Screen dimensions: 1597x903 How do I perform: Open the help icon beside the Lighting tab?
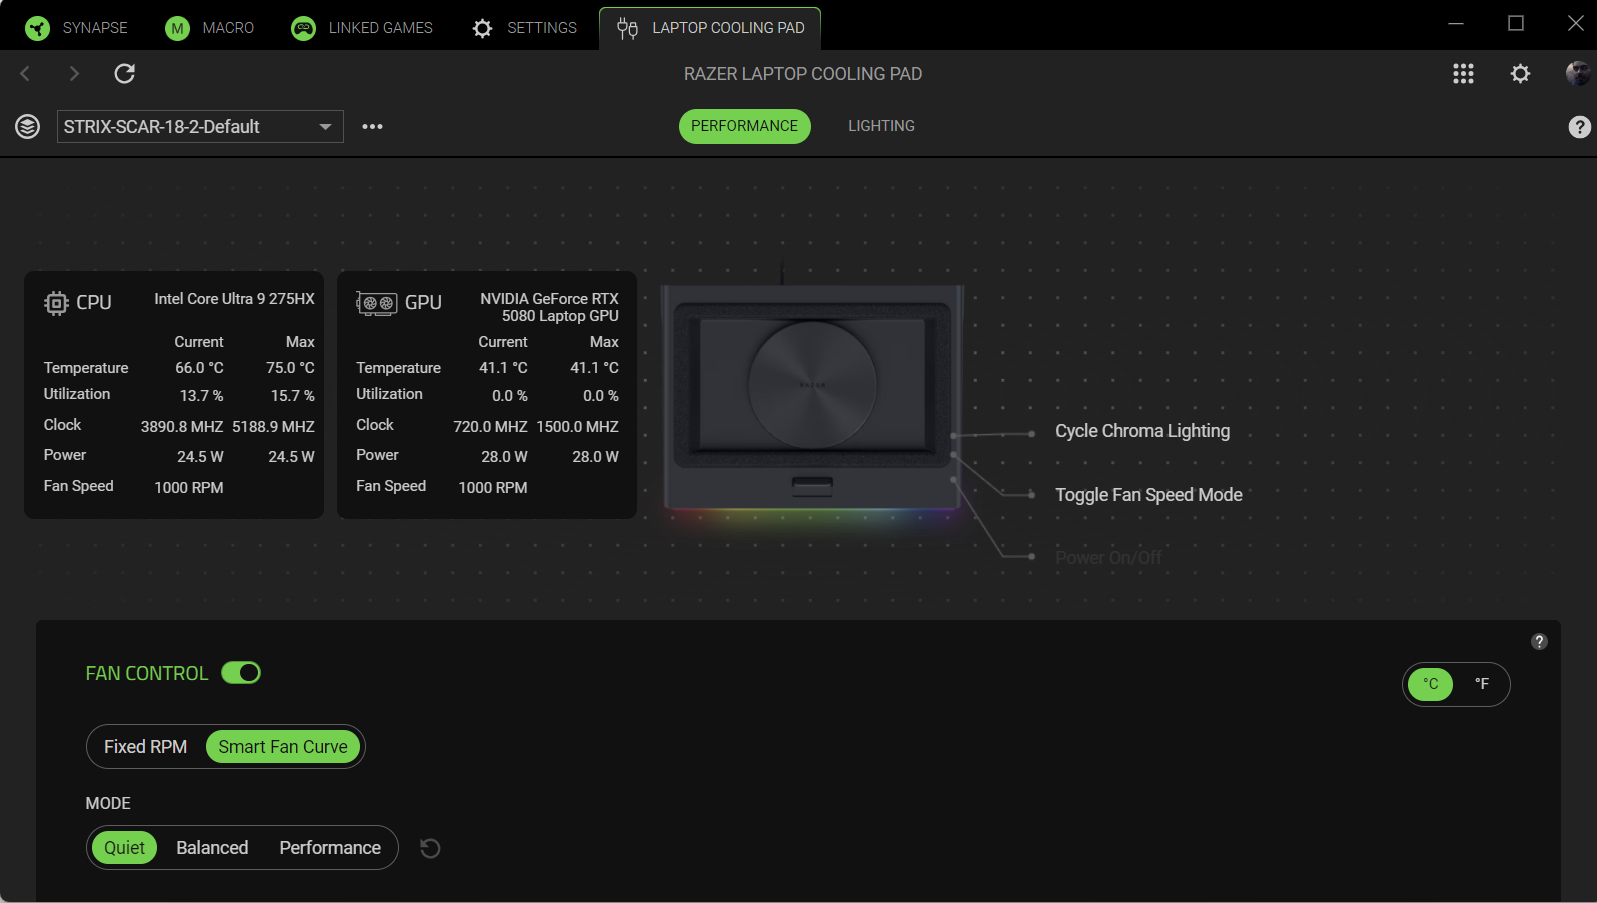click(1579, 127)
